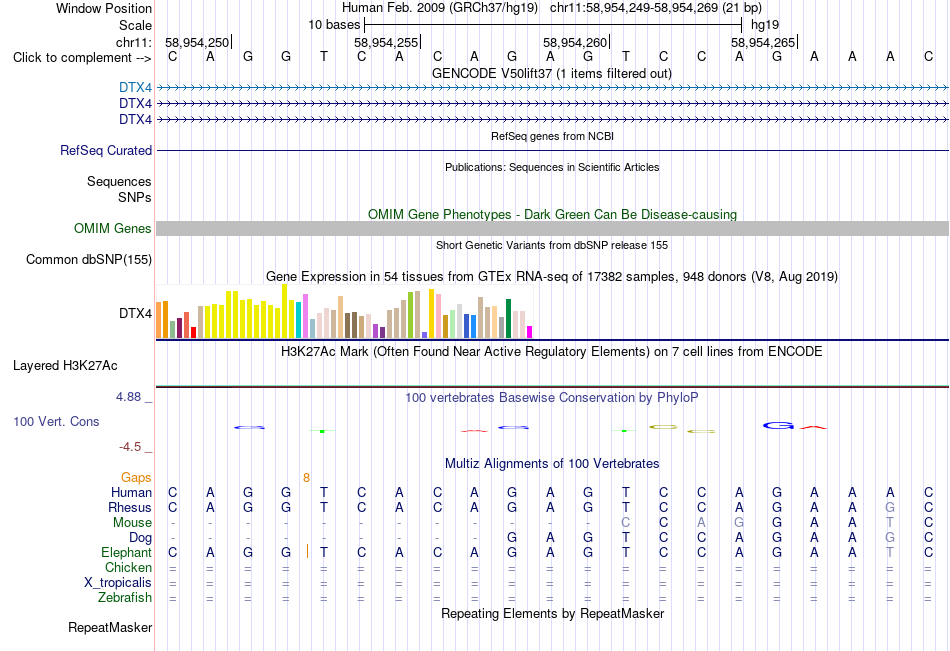Click the hg19 label beside scale bar
Viewport: 950px width, 651px height.
click(x=765, y=25)
